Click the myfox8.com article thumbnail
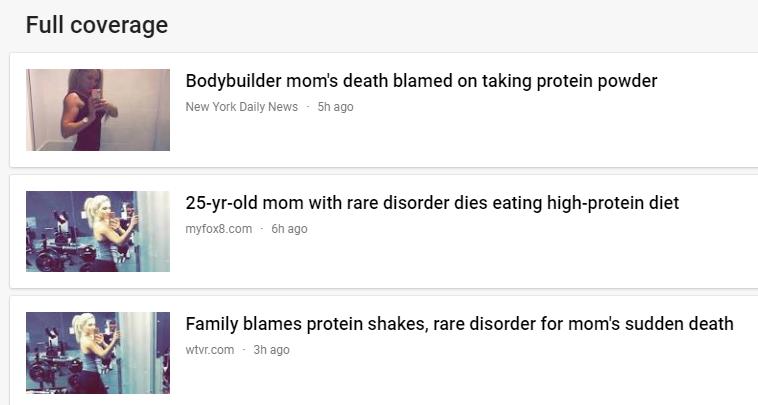 pos(98,231)
